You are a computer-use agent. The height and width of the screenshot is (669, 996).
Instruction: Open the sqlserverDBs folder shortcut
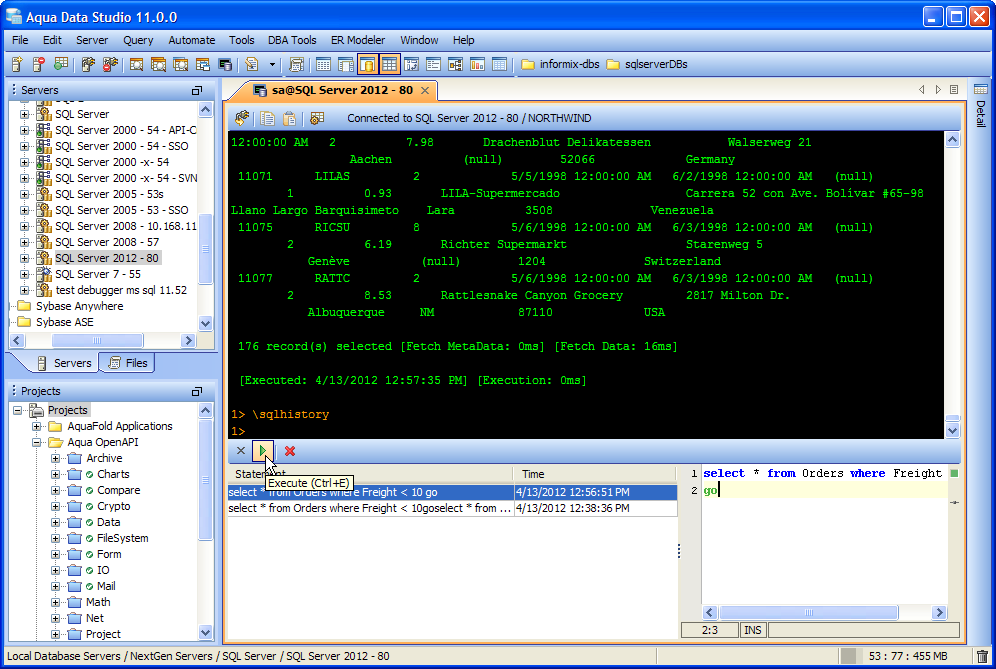pyautogui.click(x=647, y=64)
